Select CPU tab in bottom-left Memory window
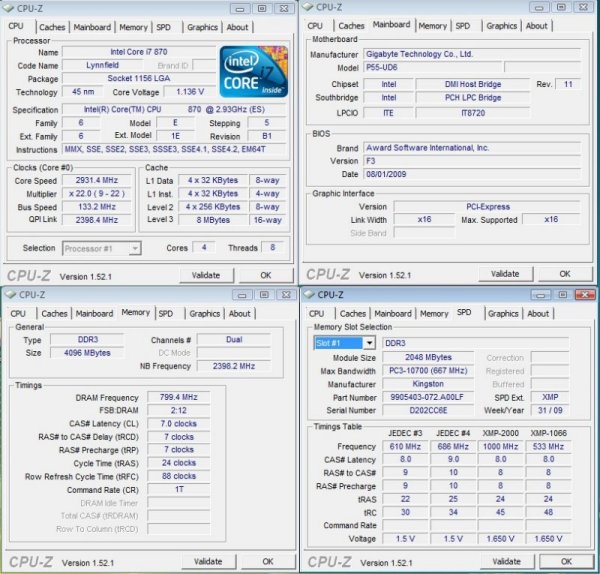The height and width of the screenshot is (574, 600). 18,314
